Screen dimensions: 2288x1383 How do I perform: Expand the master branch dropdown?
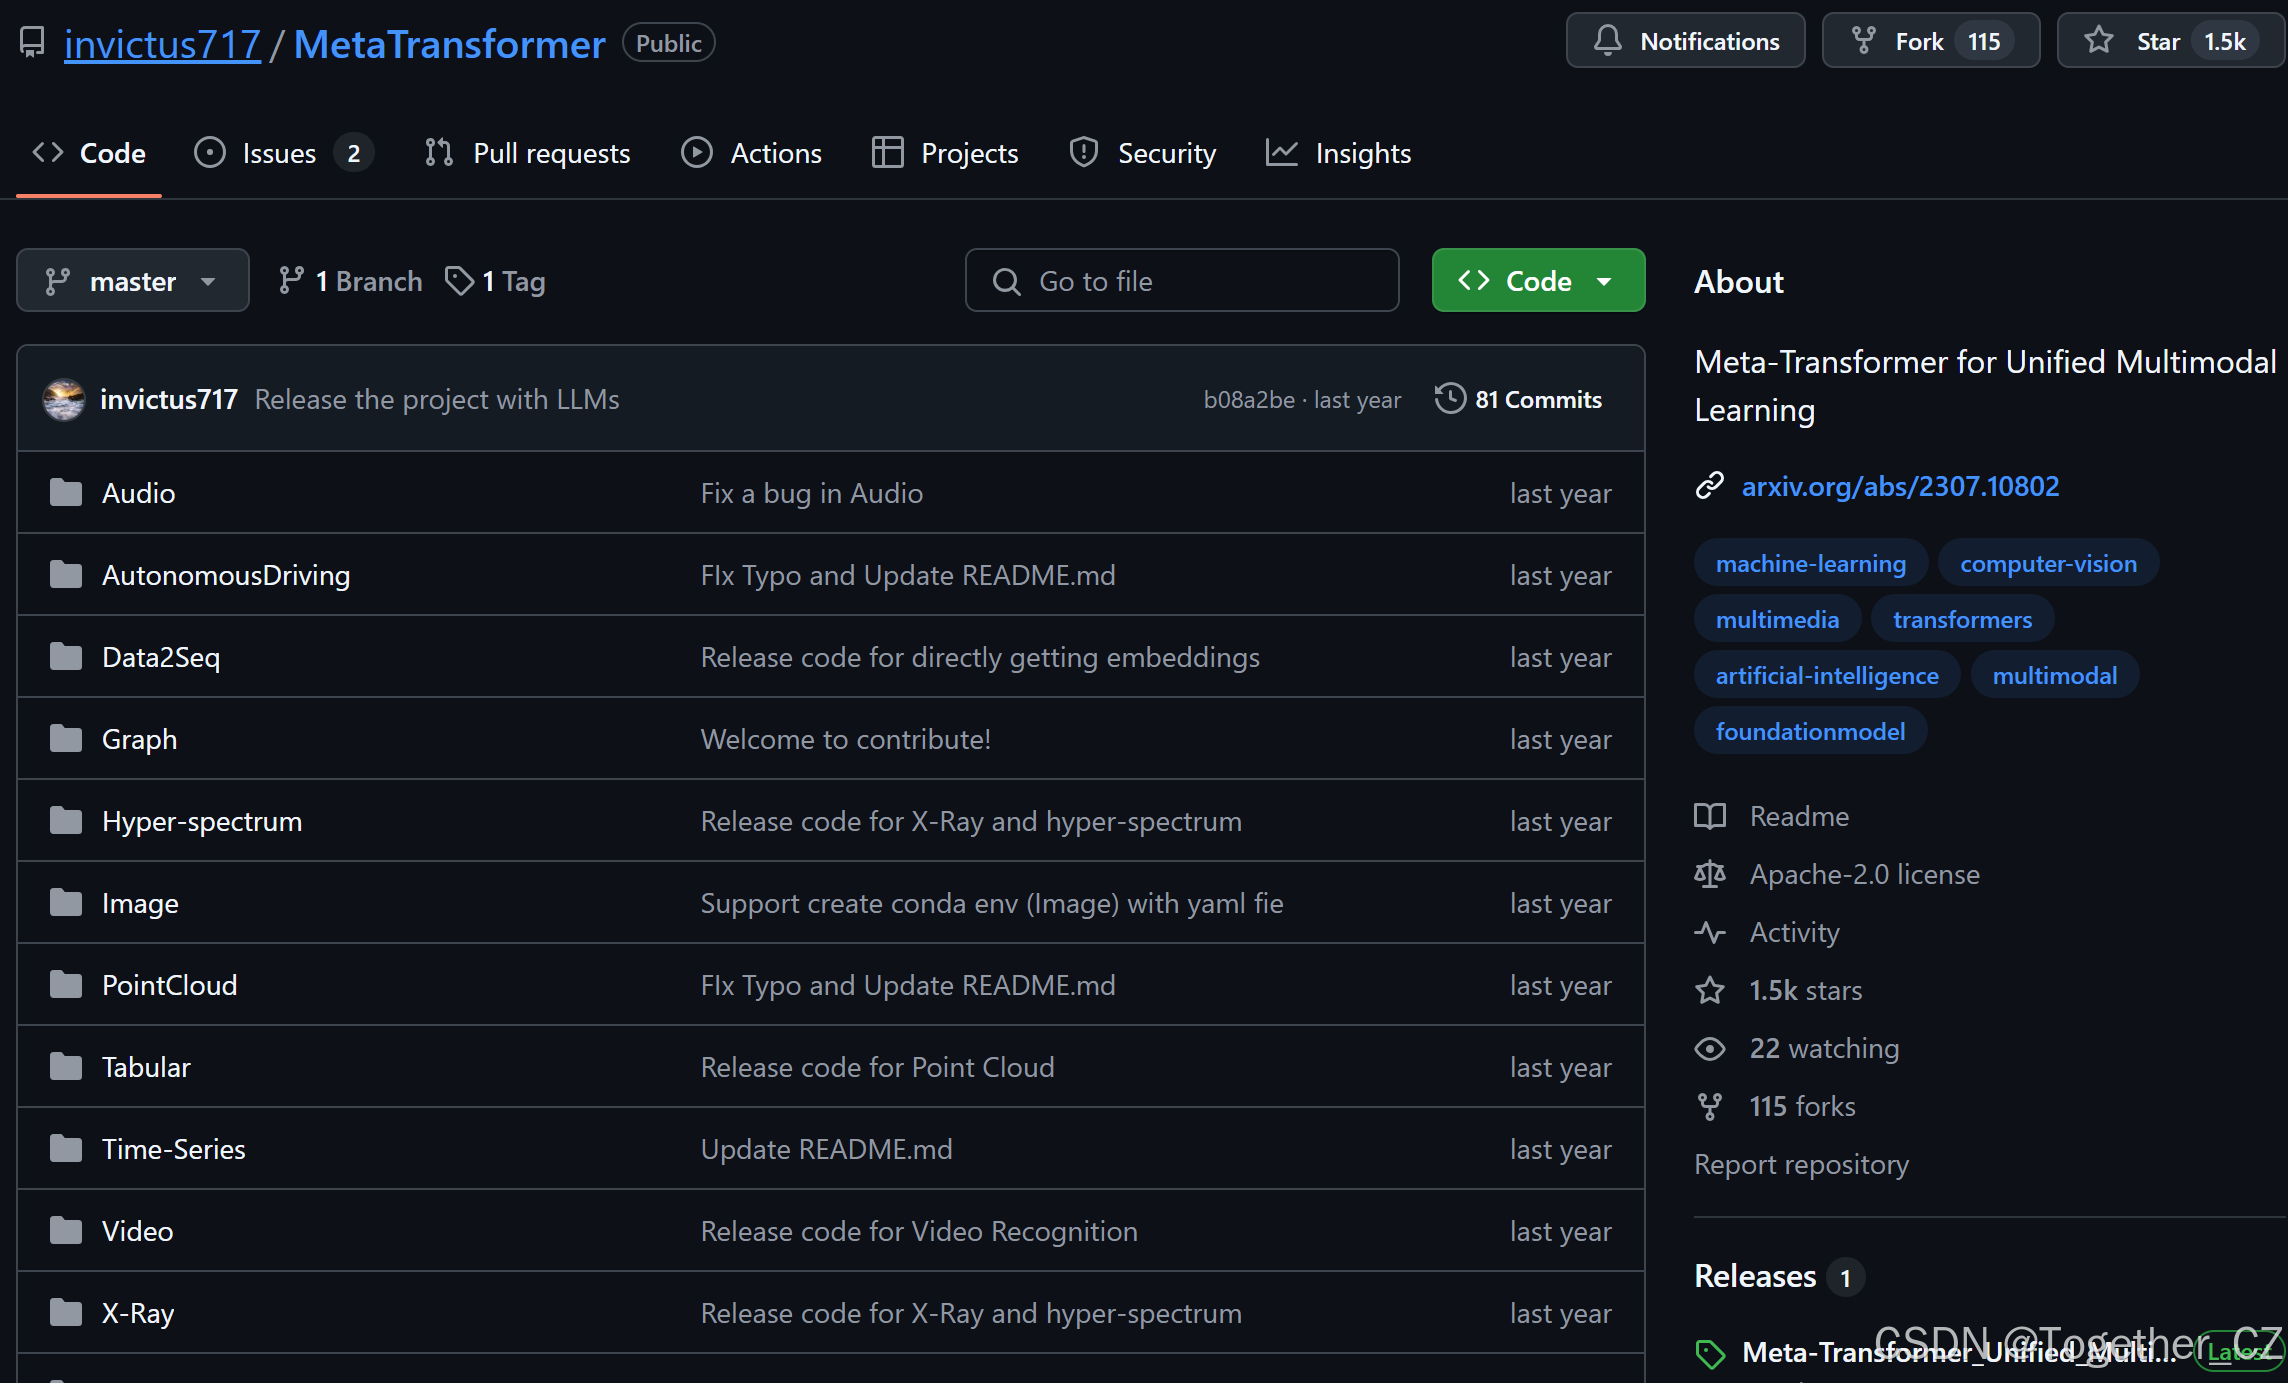(132, 281)
